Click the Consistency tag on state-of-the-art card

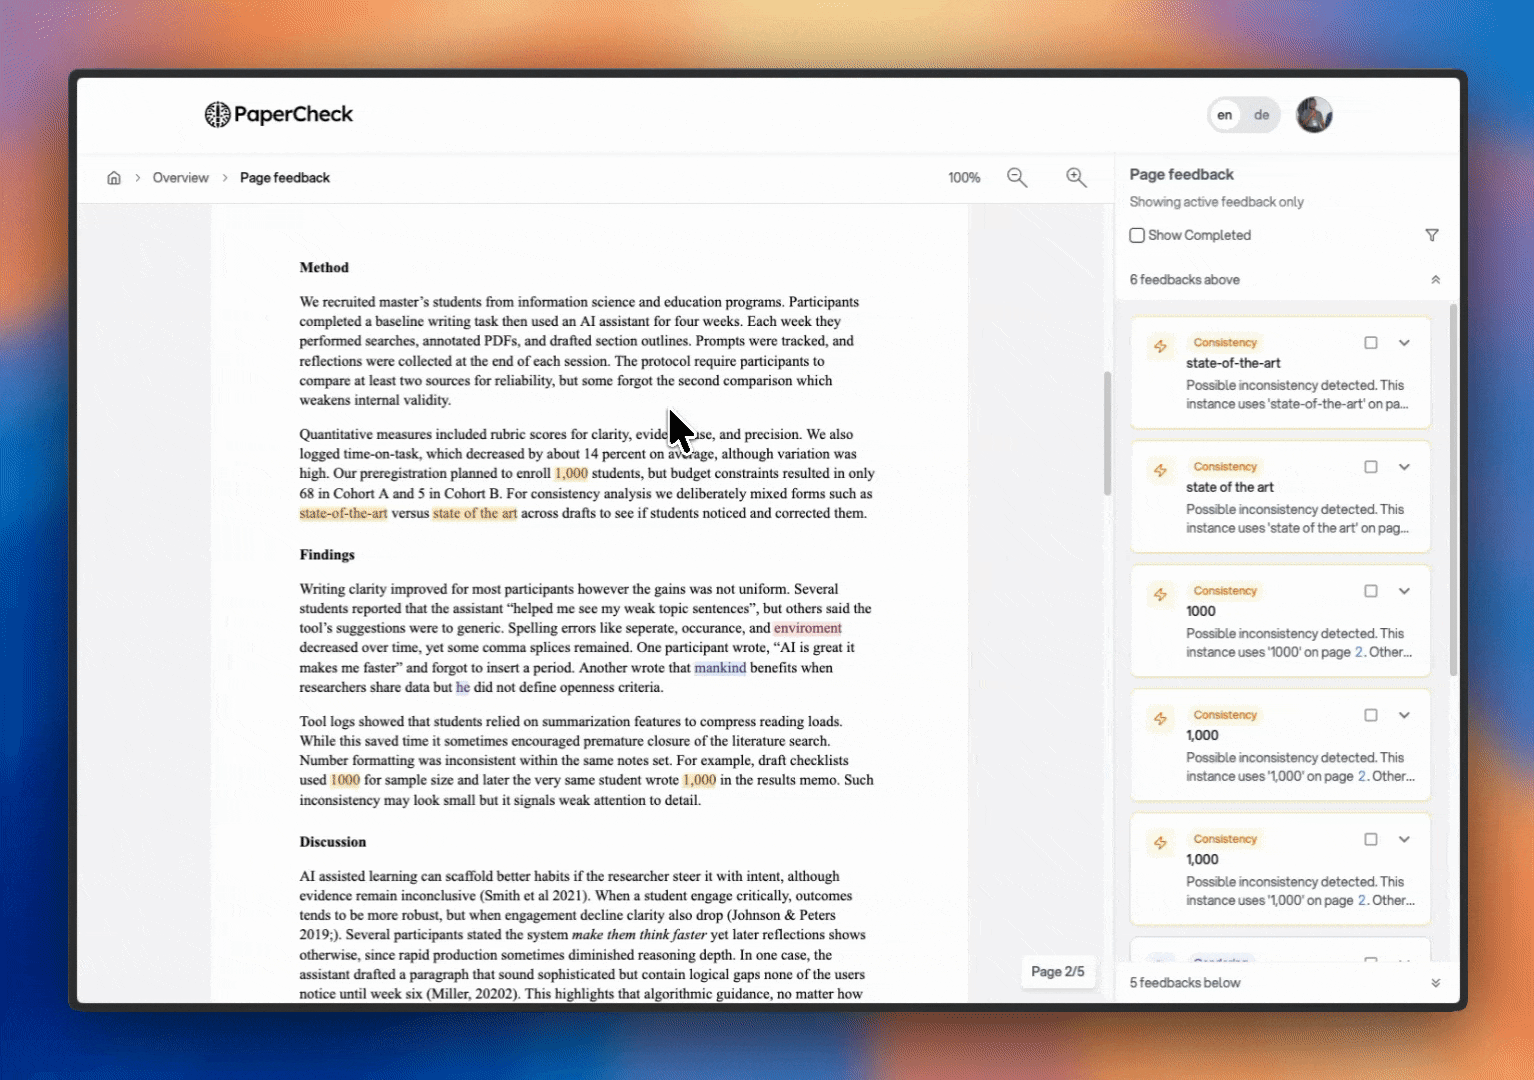(1225, 343)
